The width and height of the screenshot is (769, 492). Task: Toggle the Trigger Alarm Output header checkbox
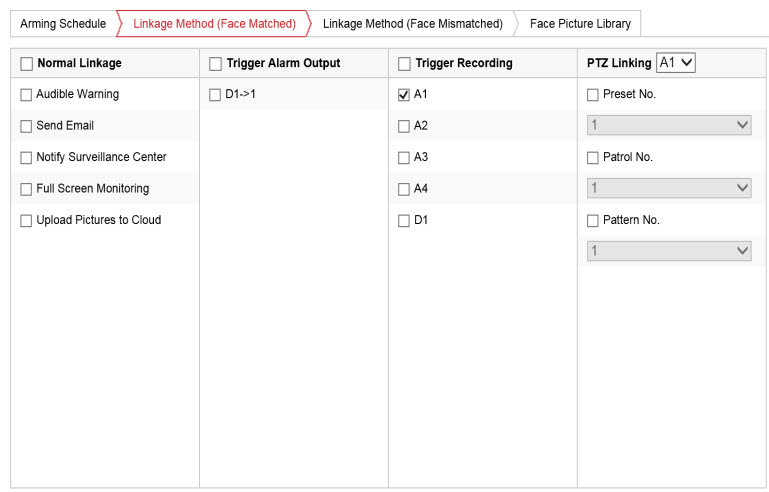point(215,64)
